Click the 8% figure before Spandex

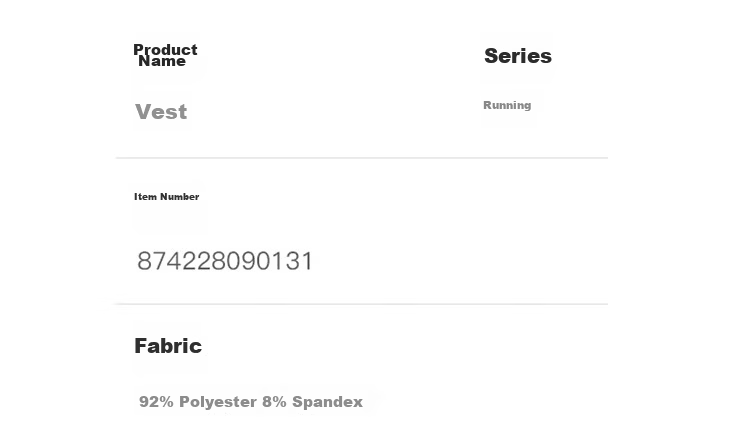point(274,402)
